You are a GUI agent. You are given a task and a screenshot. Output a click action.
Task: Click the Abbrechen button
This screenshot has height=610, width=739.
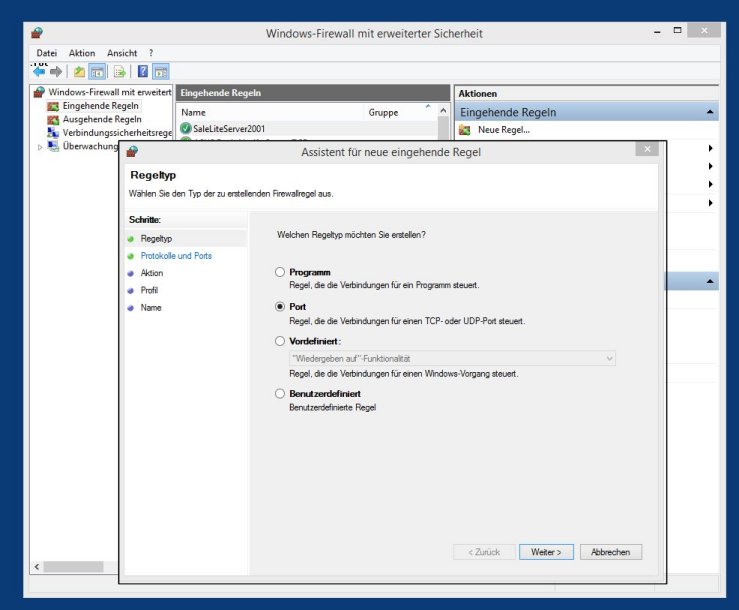[x=610, y=552]
